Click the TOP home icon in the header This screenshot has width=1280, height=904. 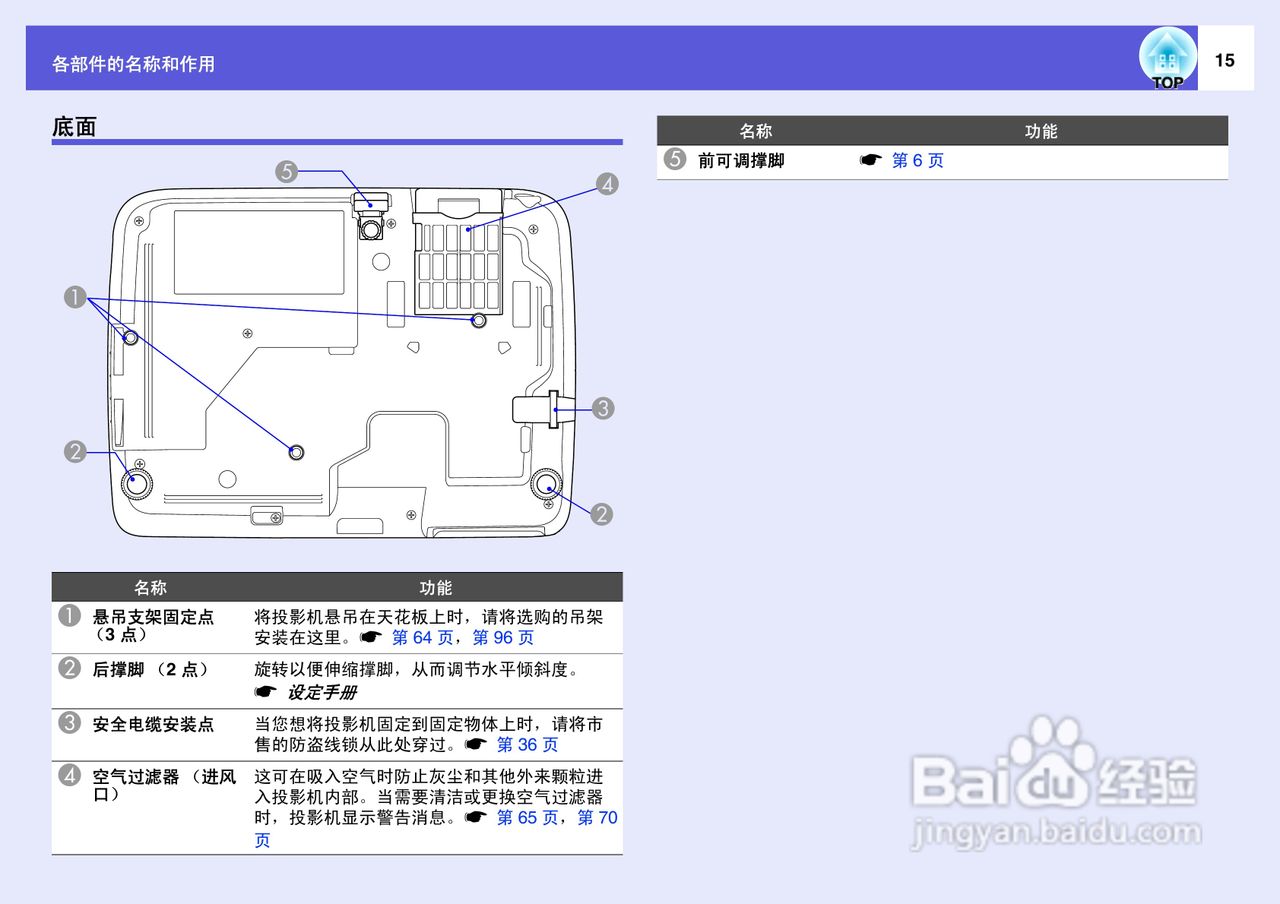tap(1166, 57)
